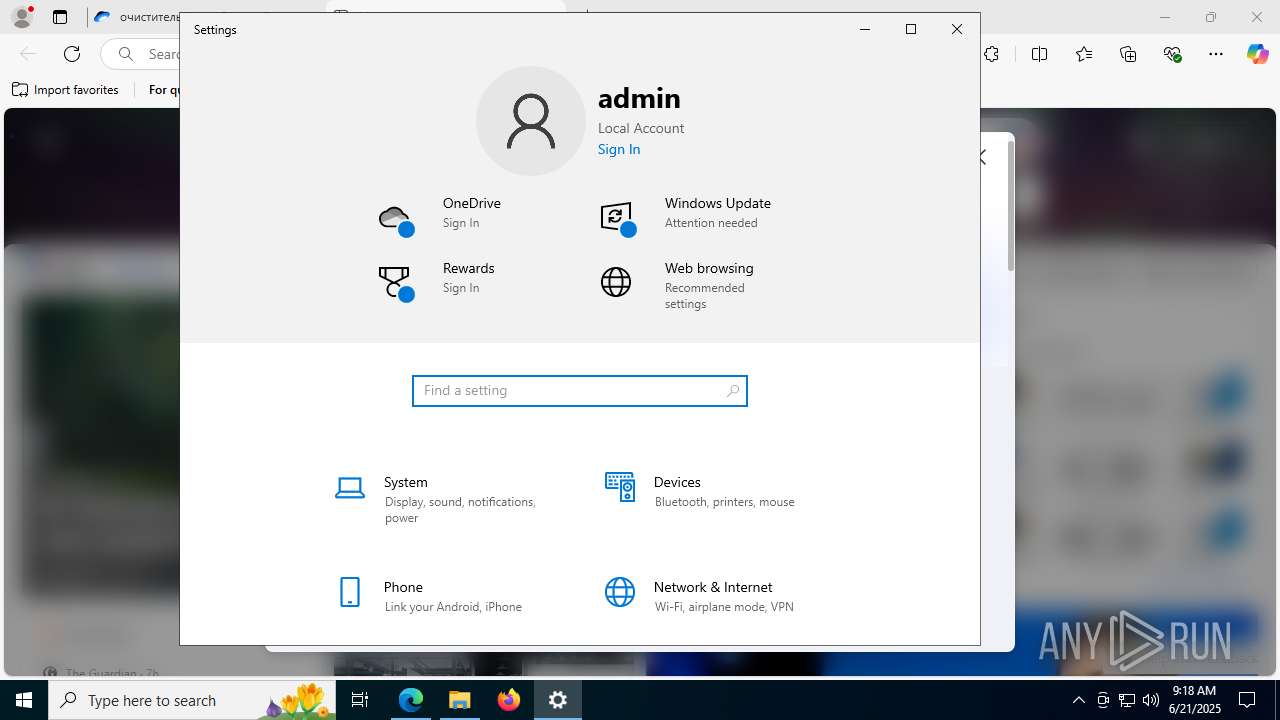This screenshot has width=1280, height=720.
Task: Click Local Account text under admin
Action: 641,128
